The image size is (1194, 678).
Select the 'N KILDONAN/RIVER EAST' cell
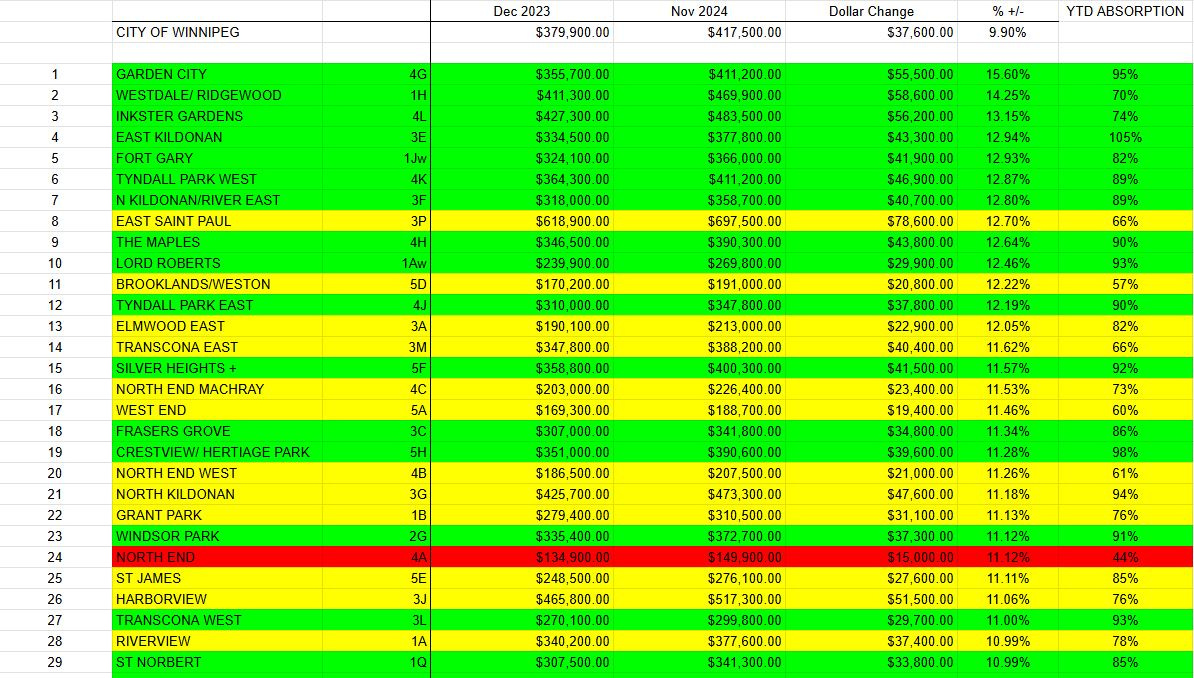(217, 200)
